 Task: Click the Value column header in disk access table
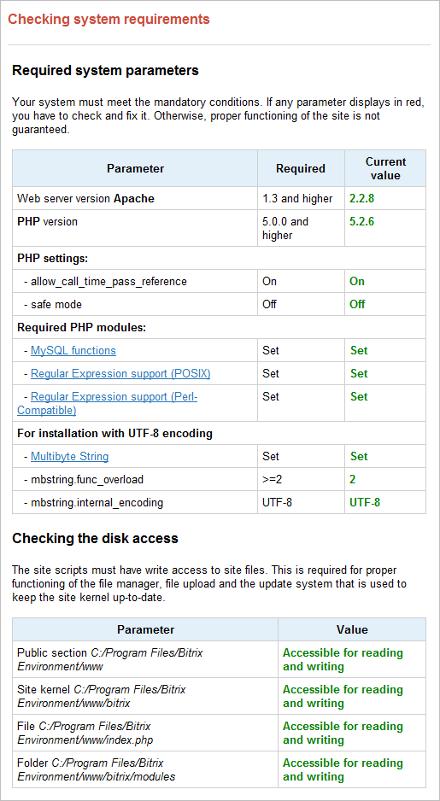[352, 629]
